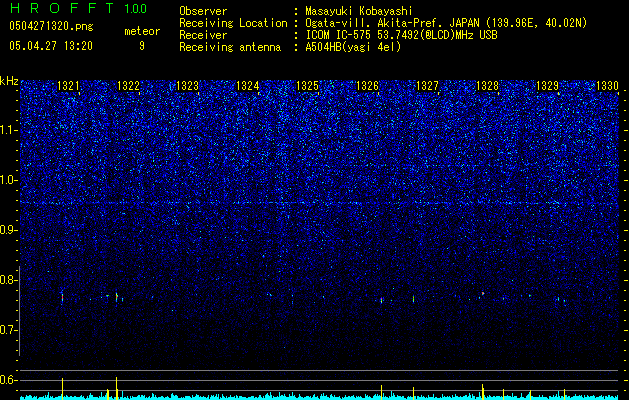This screenshot has width=629, height=400.
Task: Select the A504HB(yagi 4el) antenna text
Action: 353,47
